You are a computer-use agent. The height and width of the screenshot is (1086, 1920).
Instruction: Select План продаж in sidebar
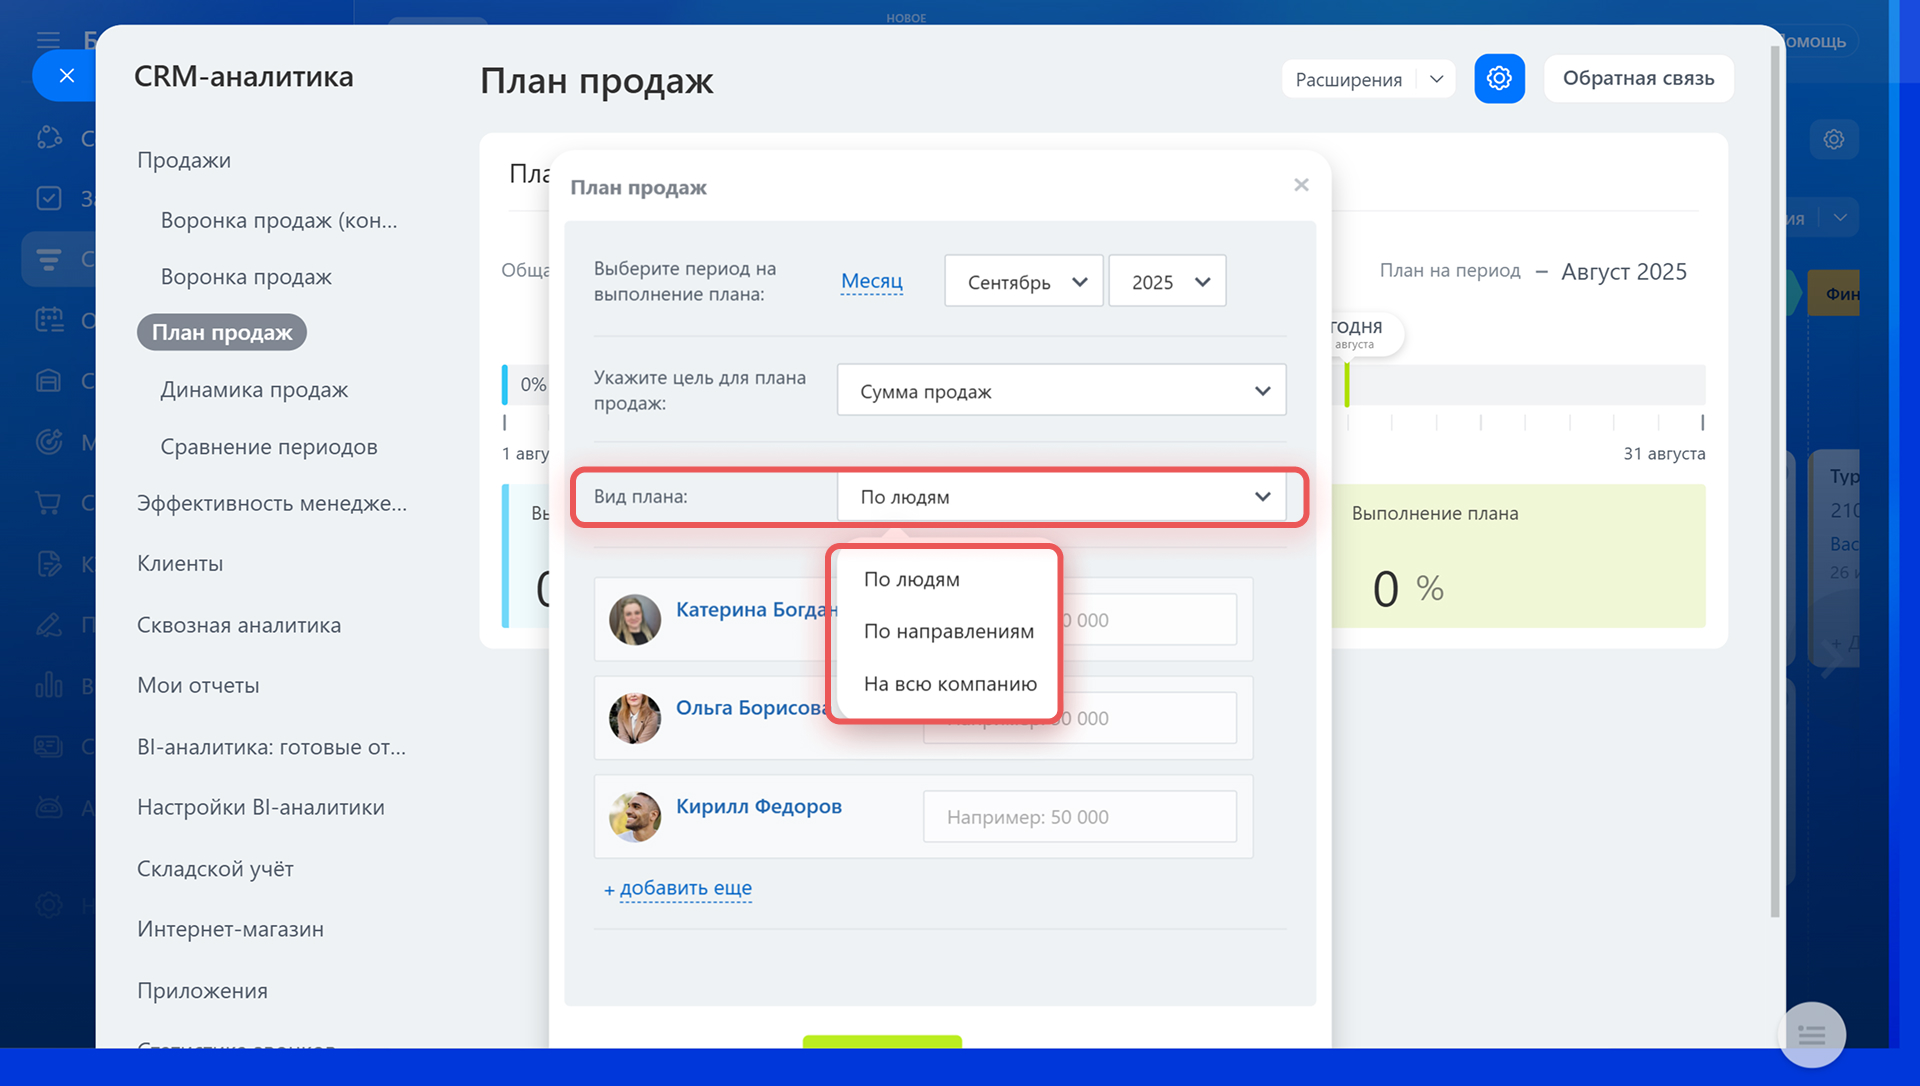(x=222, y=332)
